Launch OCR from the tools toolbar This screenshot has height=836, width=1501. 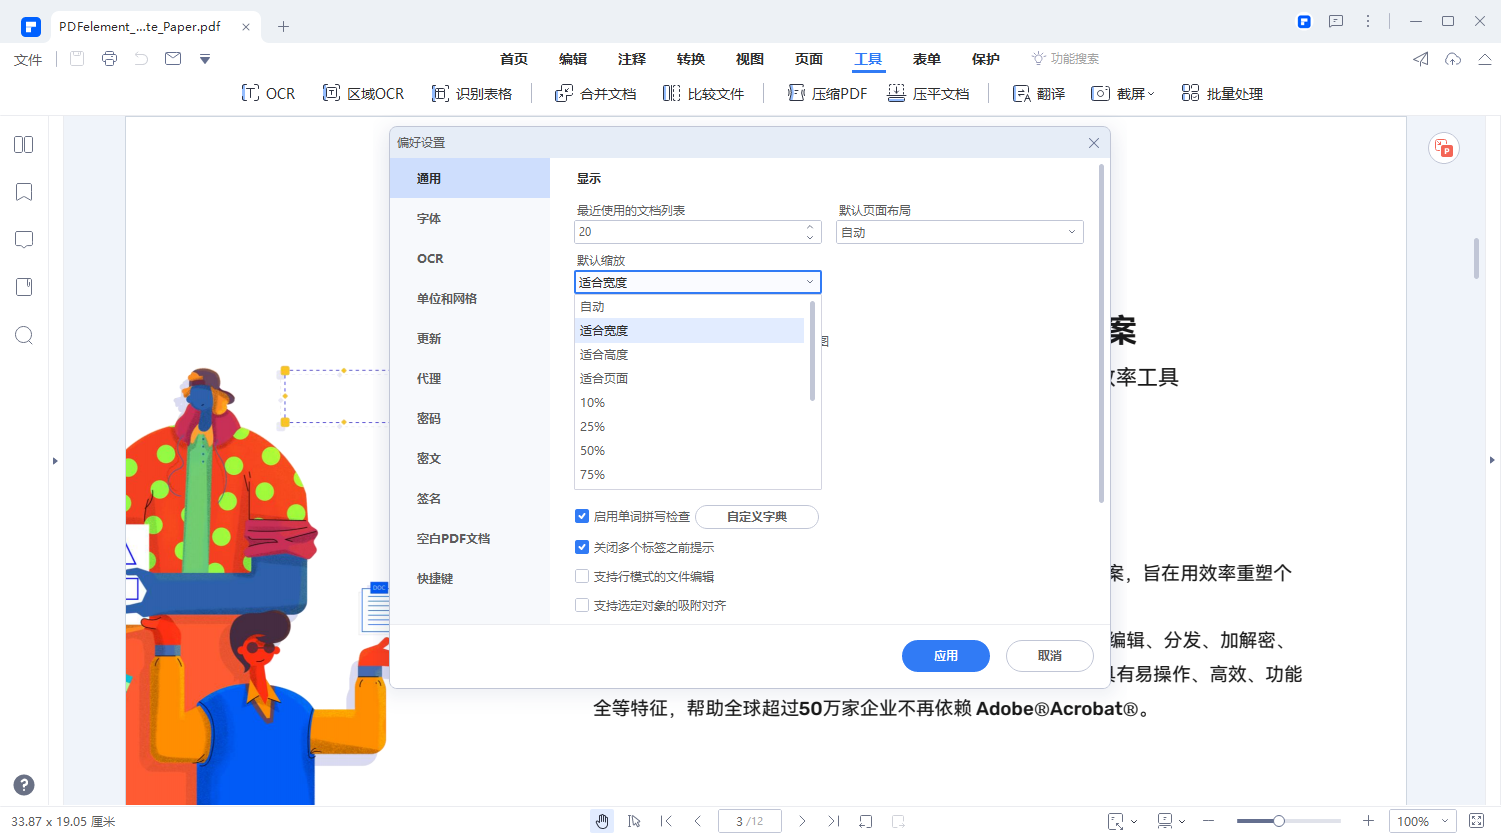pyautogui.click(x=268, y=92)
